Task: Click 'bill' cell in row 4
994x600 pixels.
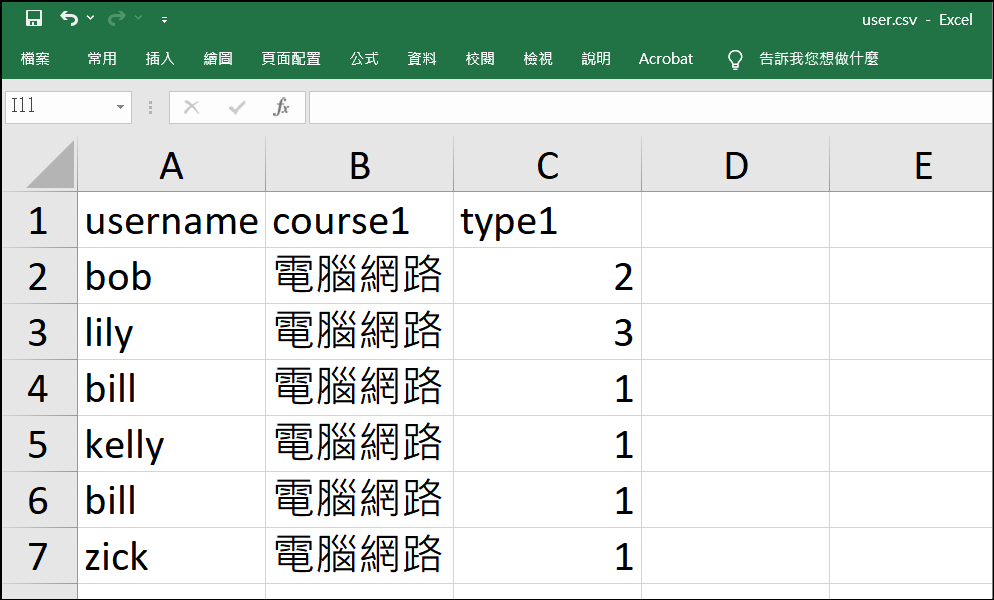Action: coord(171,388)
